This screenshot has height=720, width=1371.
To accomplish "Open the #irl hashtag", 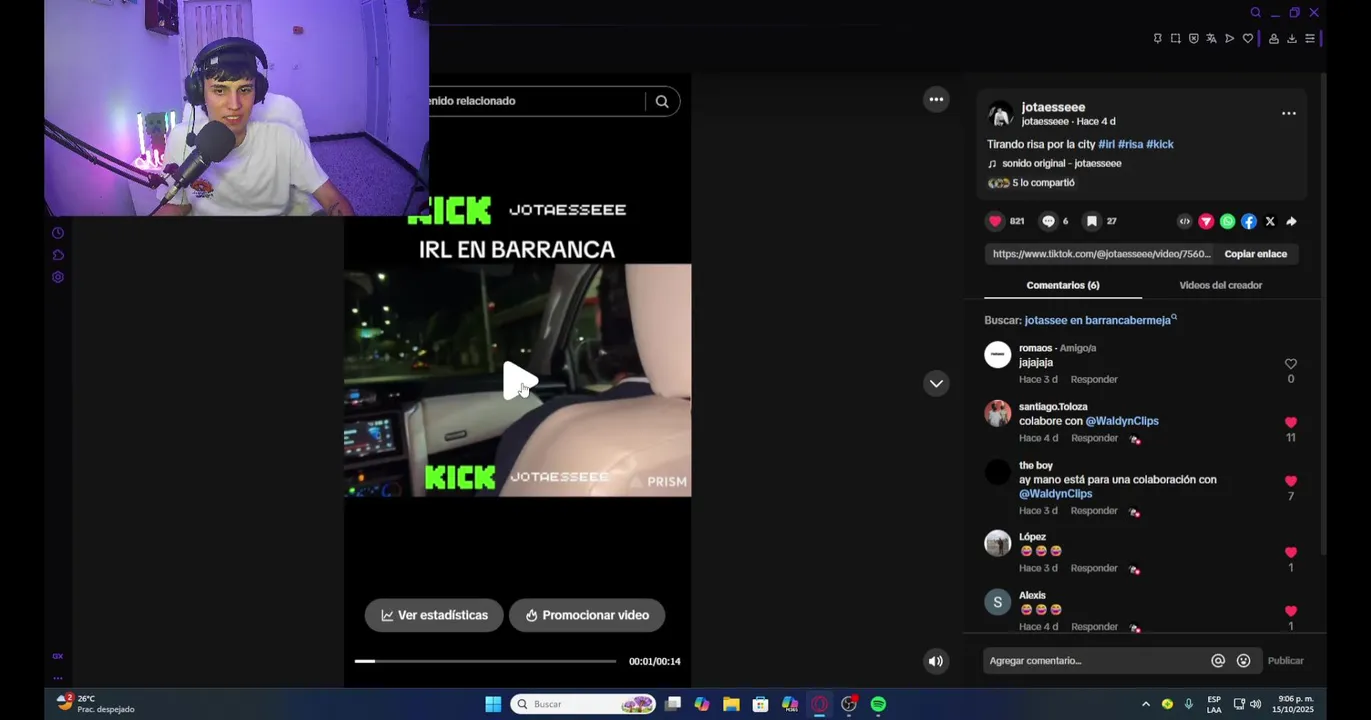I will pos(1106,144).
